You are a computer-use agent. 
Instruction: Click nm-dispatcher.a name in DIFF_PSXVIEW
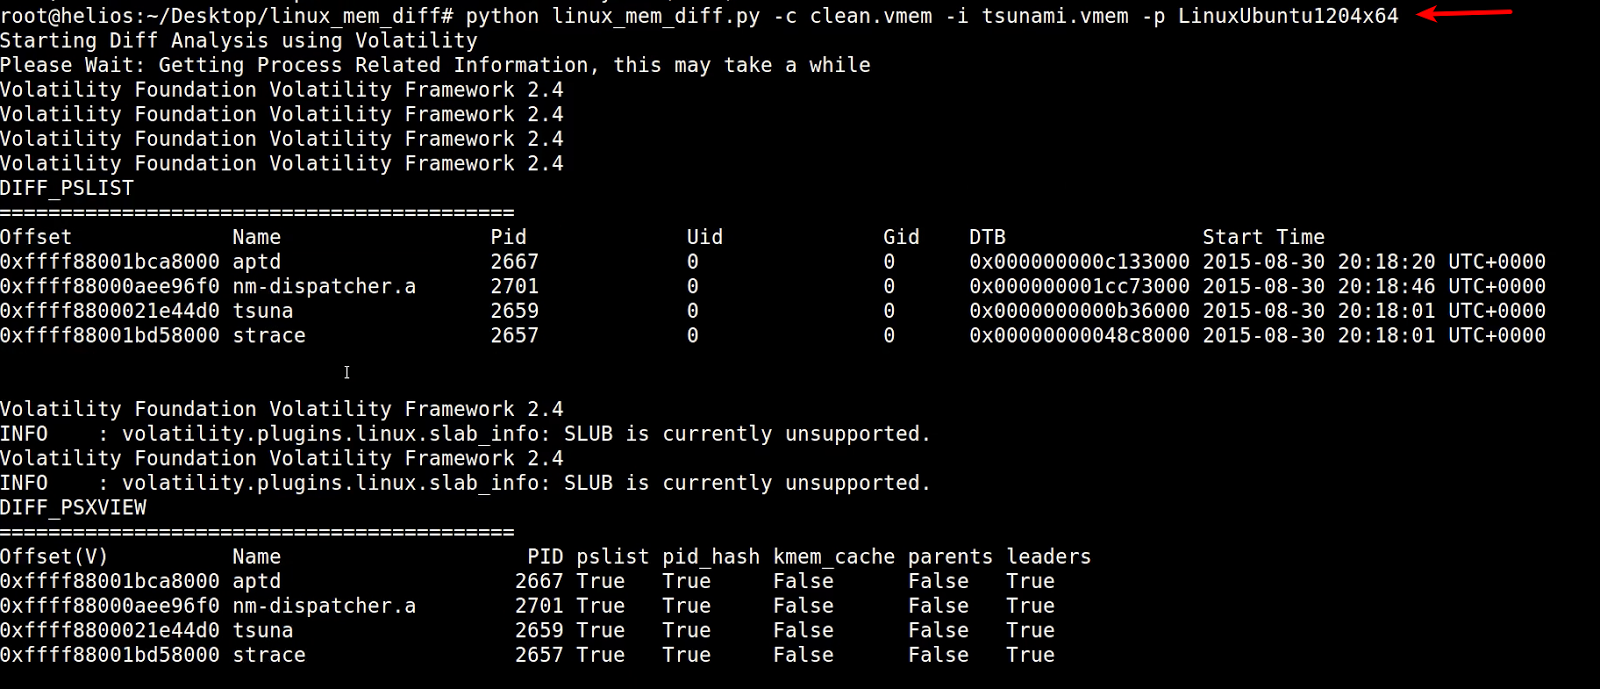pyautogui.click(x=324, y=606)
